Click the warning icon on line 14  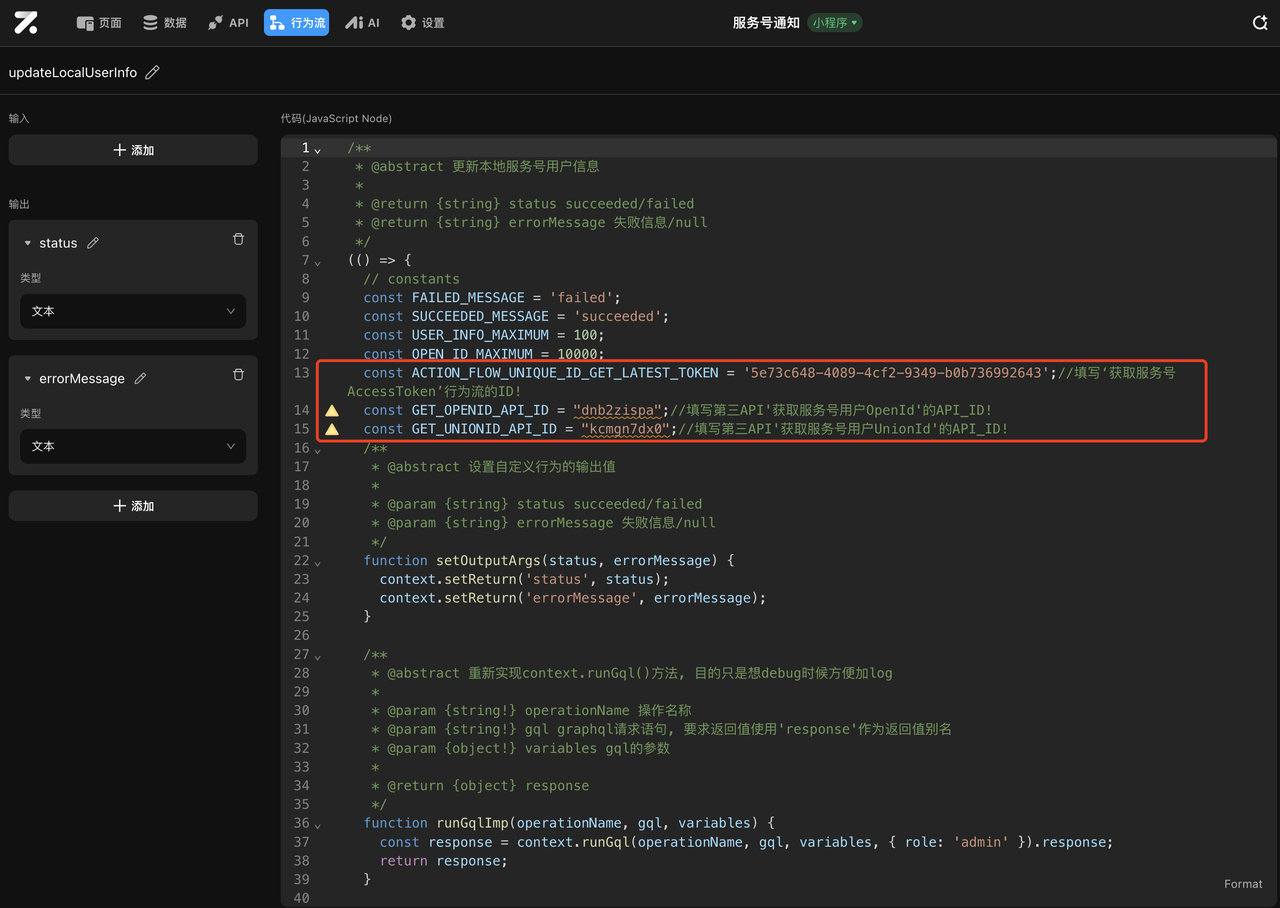click(x=332, y=410)
